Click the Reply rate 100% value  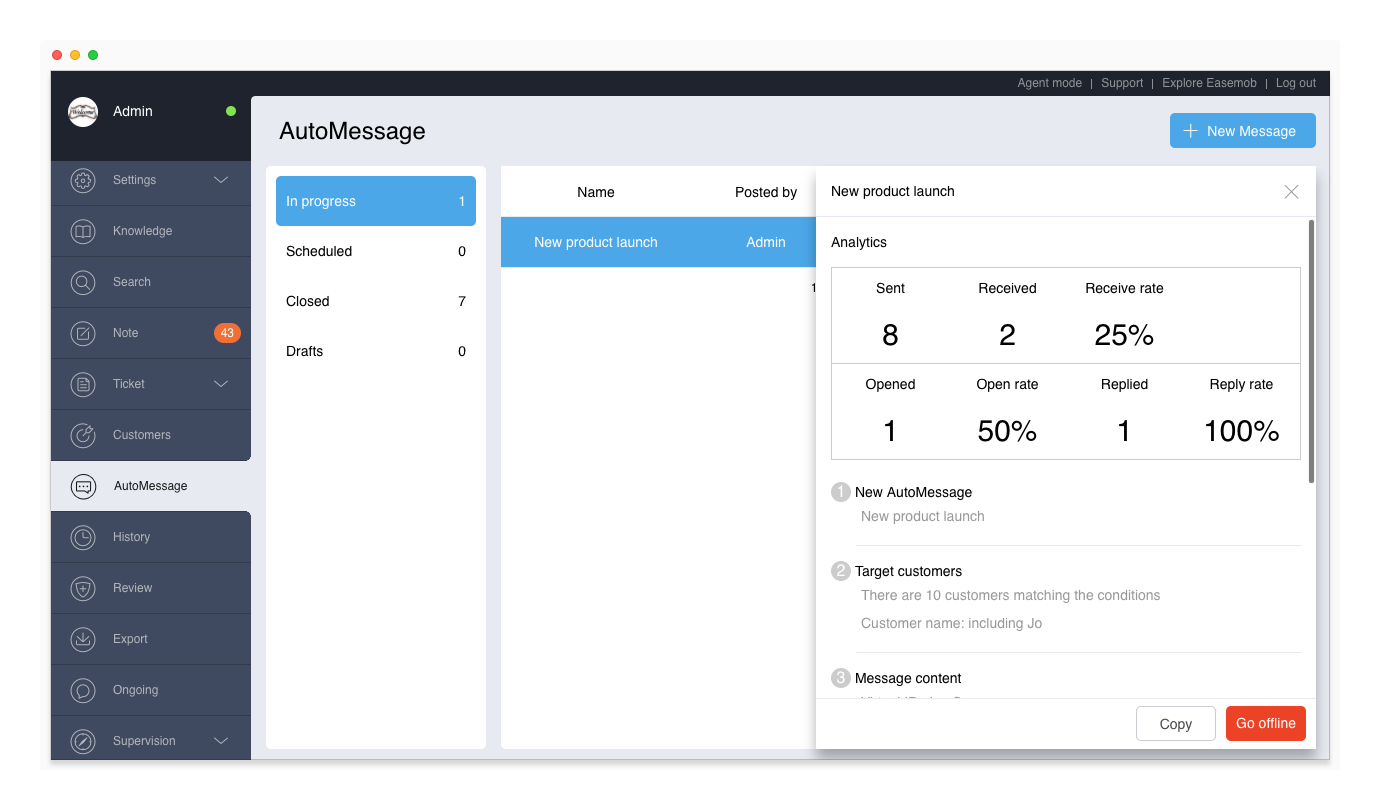click(1242, 431)
